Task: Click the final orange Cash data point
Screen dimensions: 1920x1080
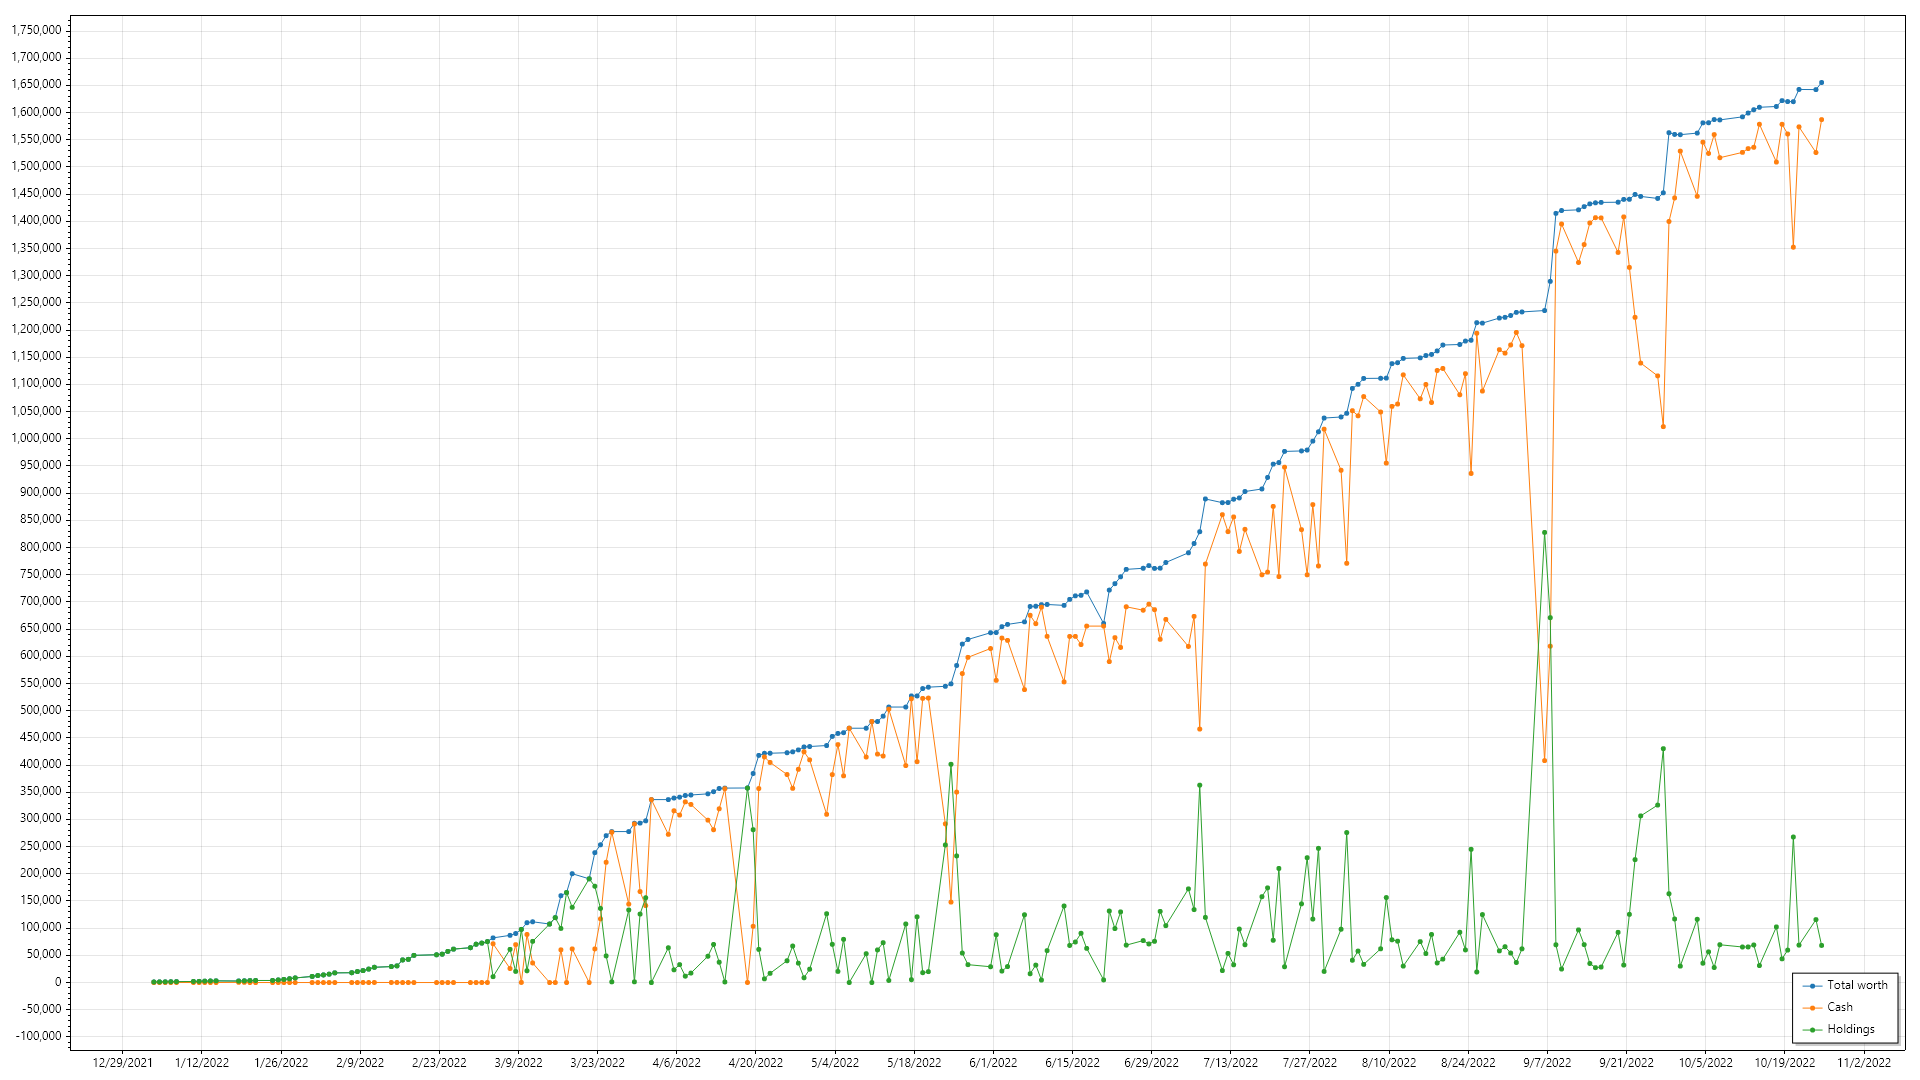Action: [x=1821, y=120]
